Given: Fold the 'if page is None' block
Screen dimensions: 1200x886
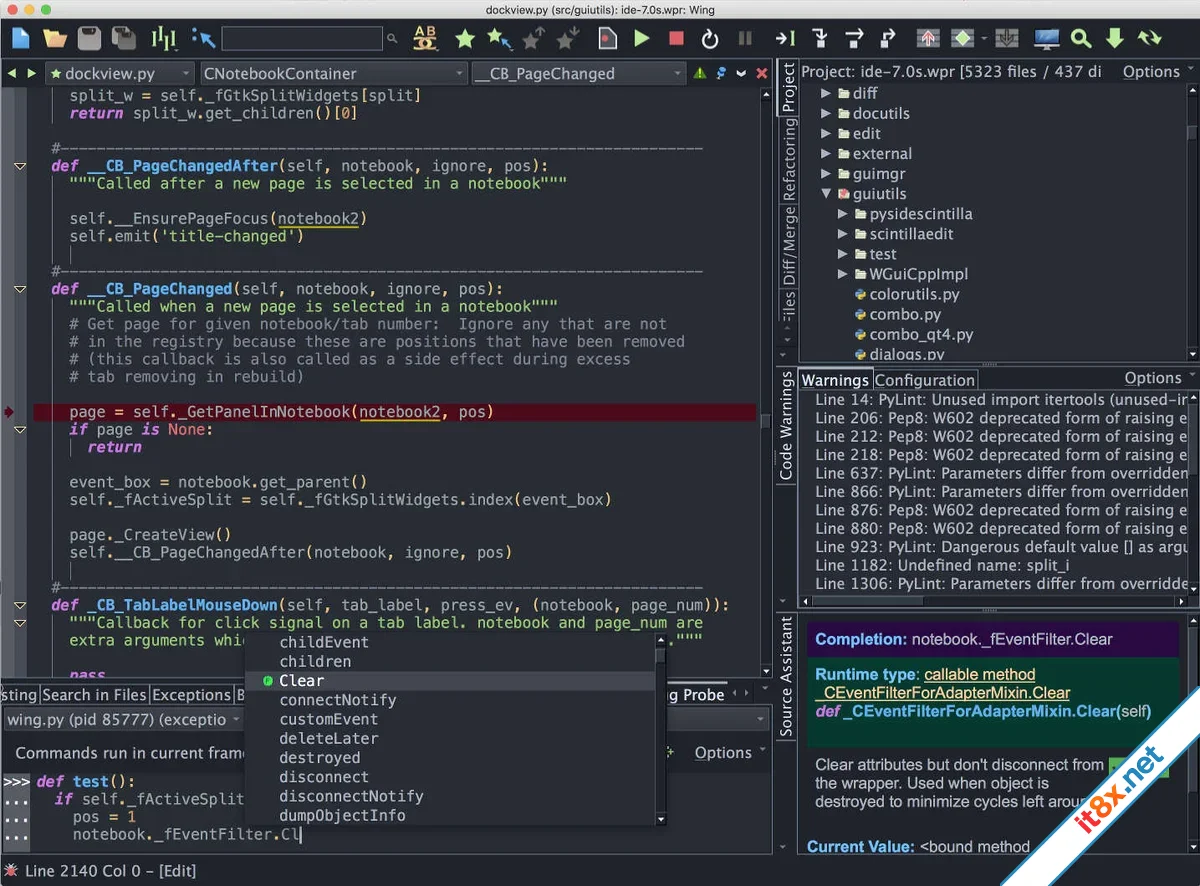Looking at the screenshot, I should click(x=19, y=430).
